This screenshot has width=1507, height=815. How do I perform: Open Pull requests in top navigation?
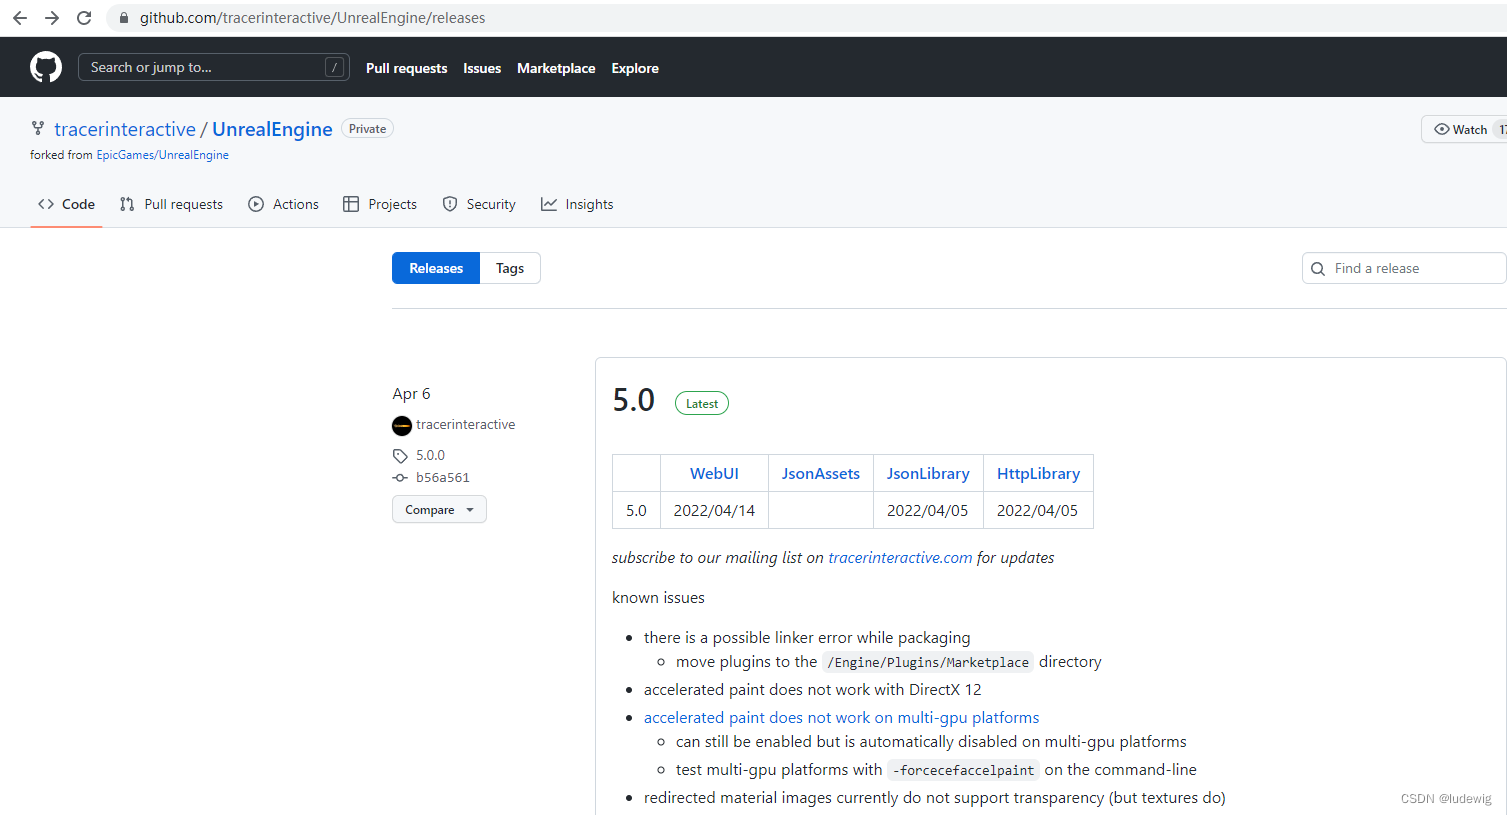click(x=406, y=68)
